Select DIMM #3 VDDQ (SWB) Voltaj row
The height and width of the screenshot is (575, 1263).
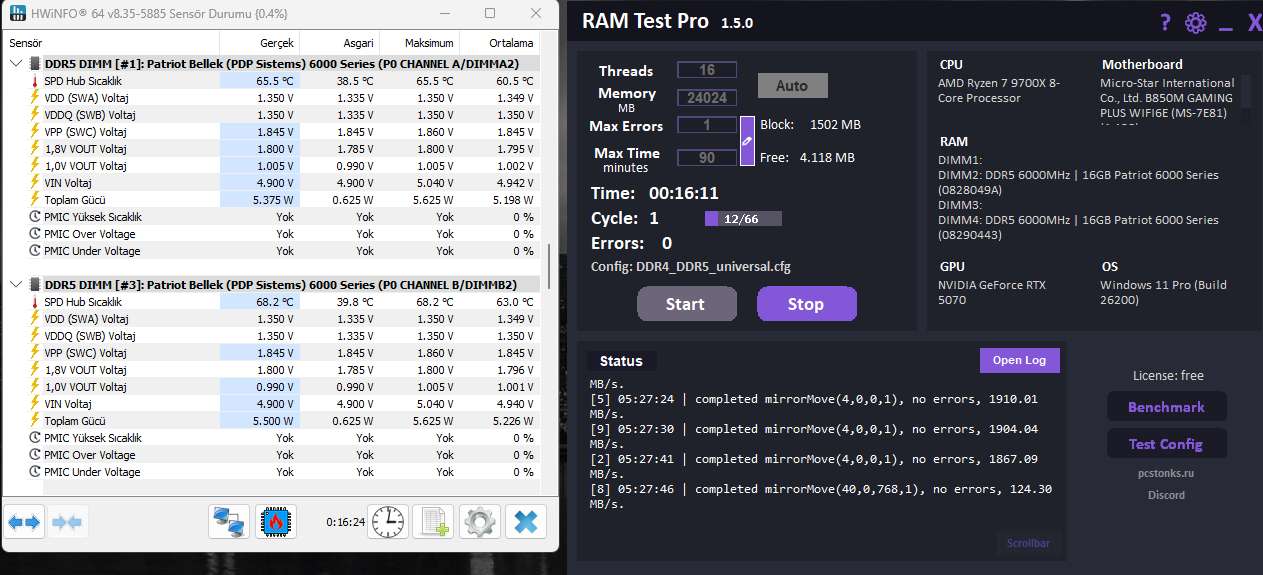[x=271, y=336]
